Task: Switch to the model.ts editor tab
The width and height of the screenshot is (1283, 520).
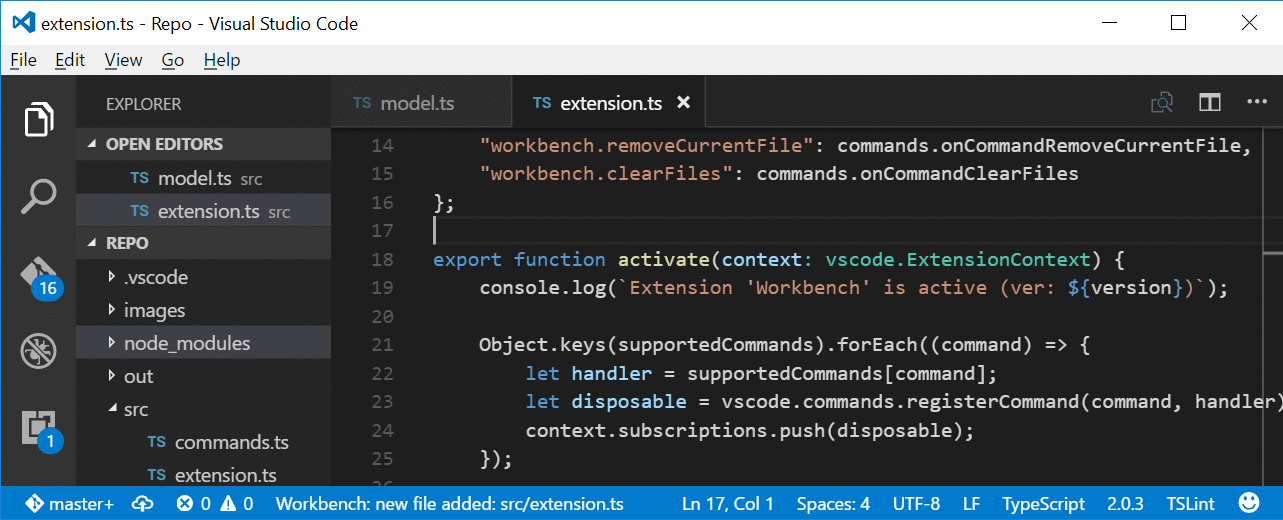Action: (x=421, y=103)
